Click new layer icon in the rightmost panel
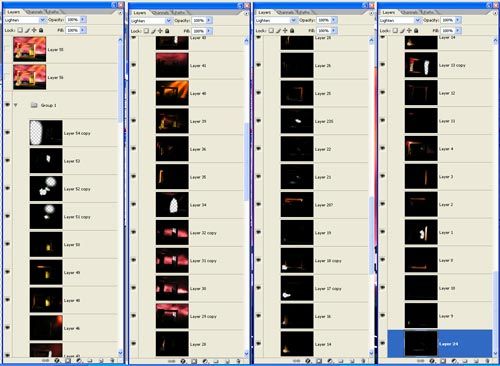This screenshot has height=366, width=500. (476, 361)
